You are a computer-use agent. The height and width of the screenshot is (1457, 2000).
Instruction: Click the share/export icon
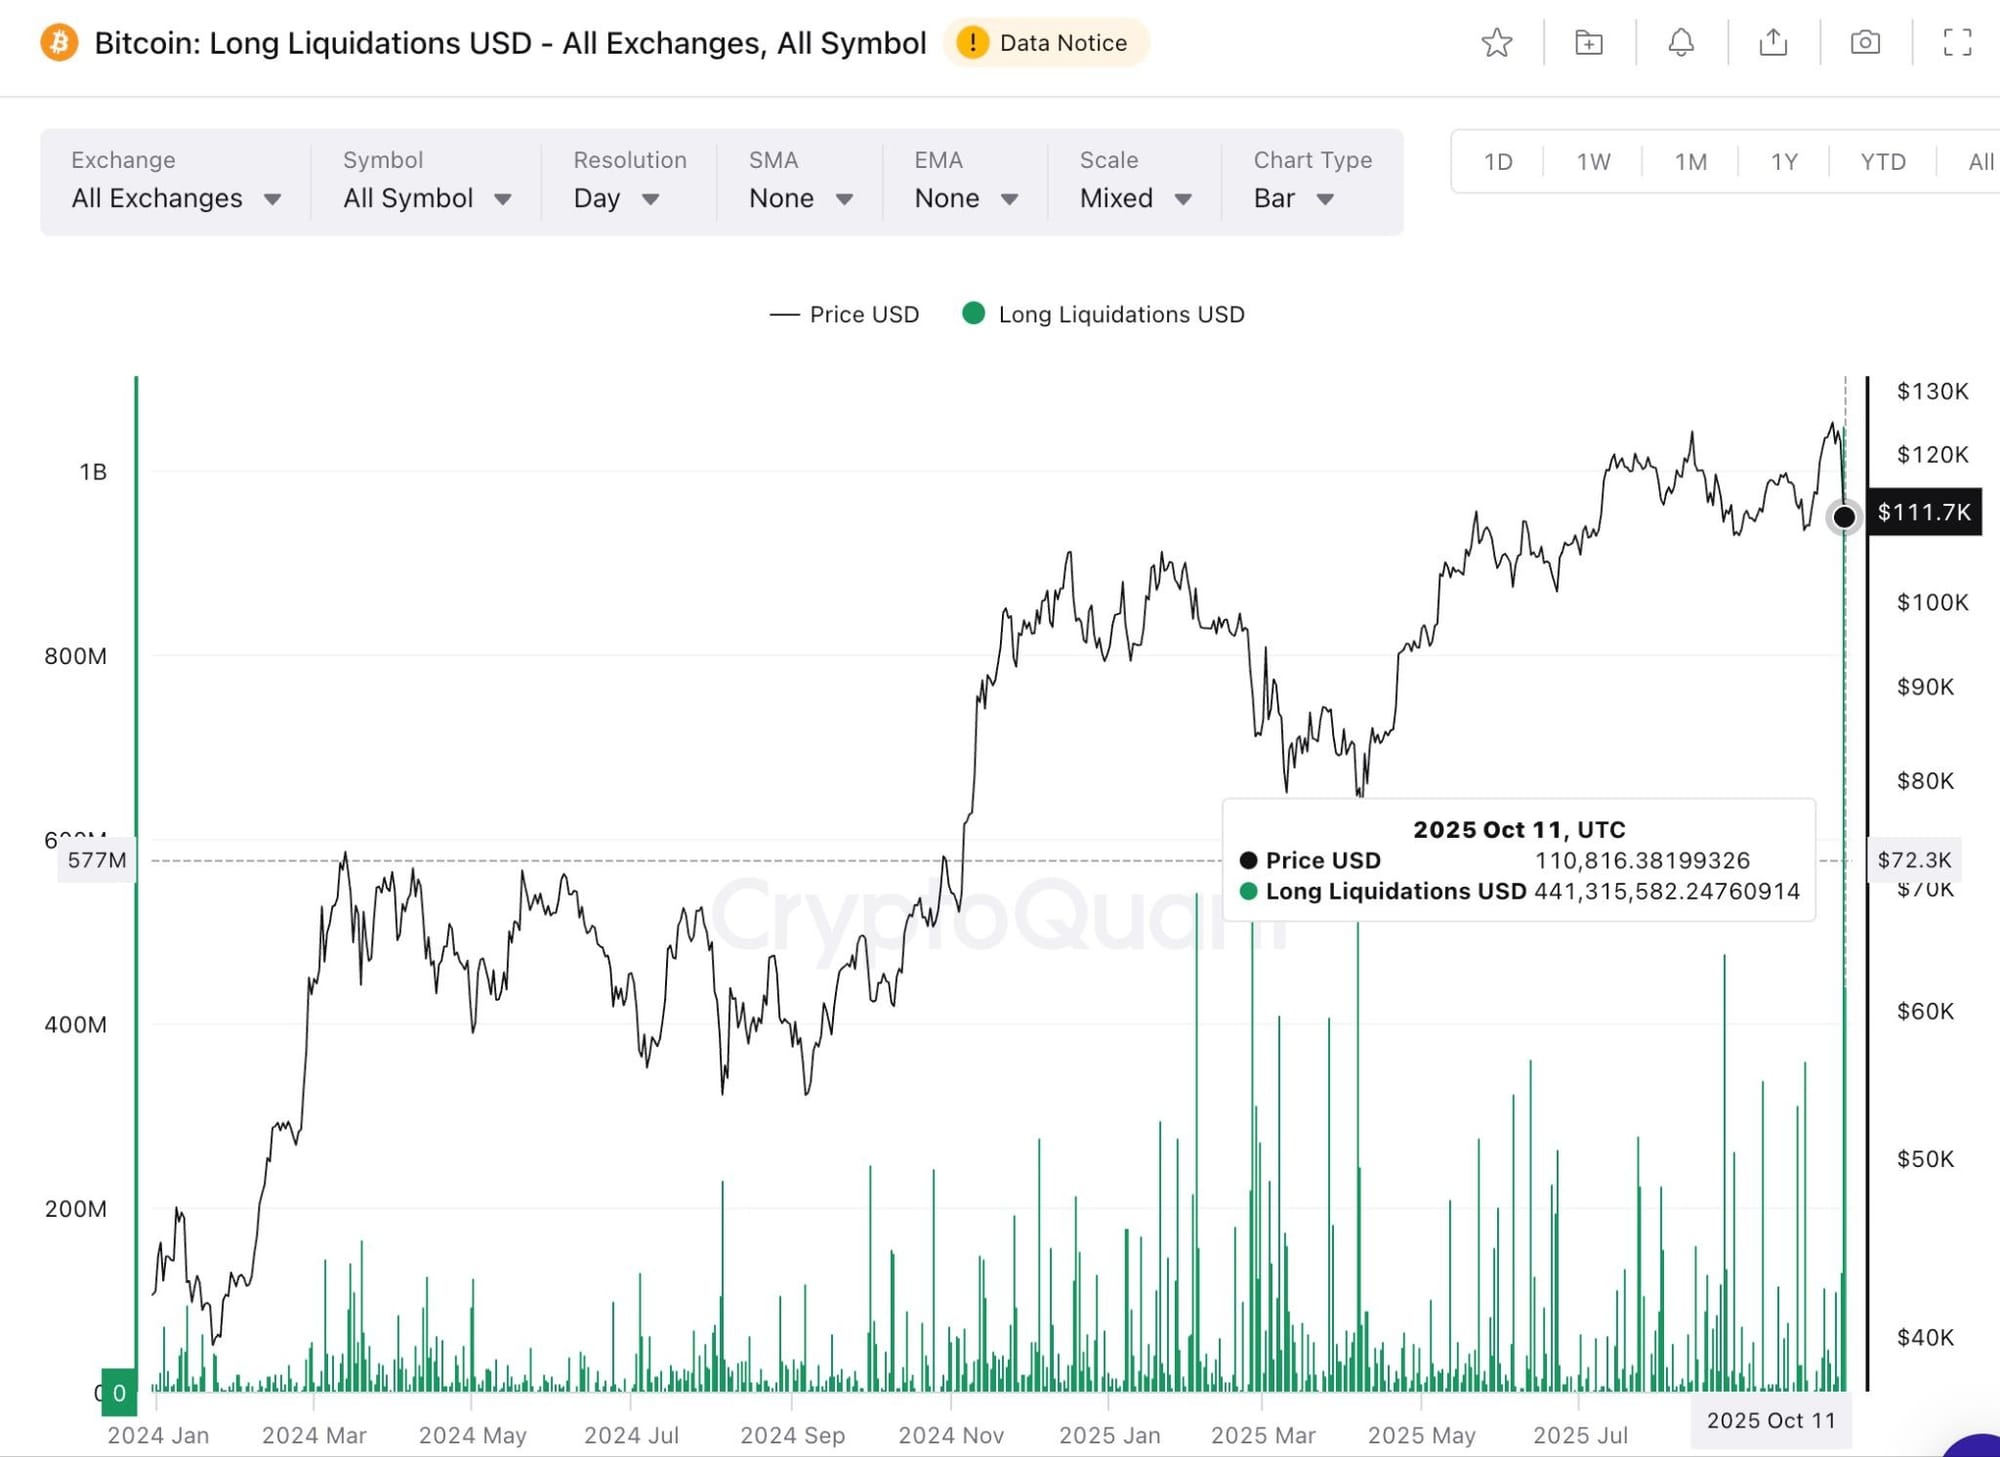click(x=1773, y=43)
